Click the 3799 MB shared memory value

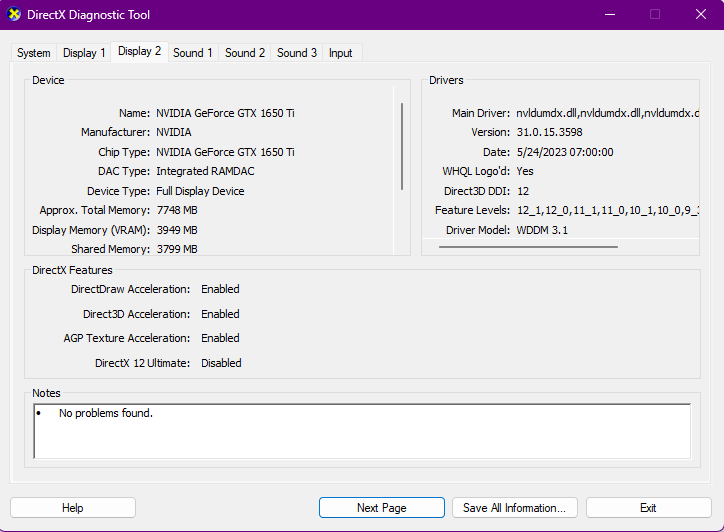coord(177,249)
